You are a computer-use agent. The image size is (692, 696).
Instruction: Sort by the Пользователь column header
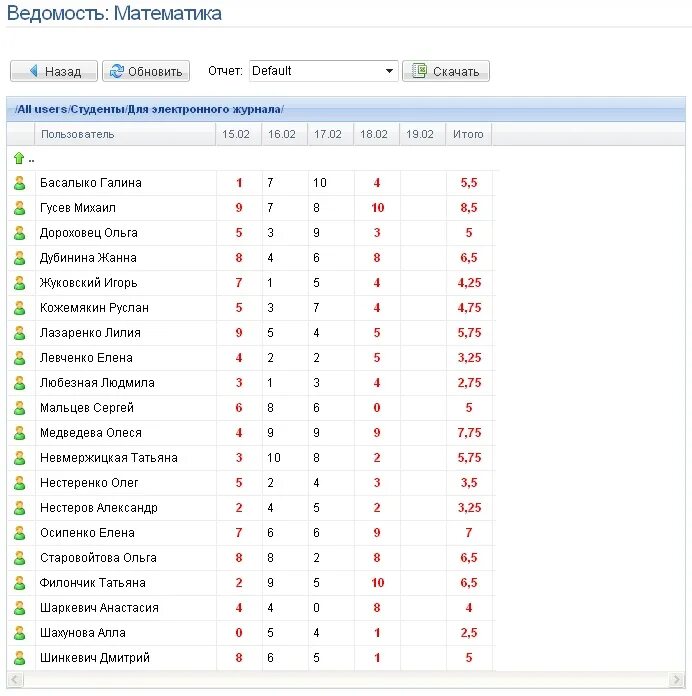pyautogui.click(x=125, y=134)
